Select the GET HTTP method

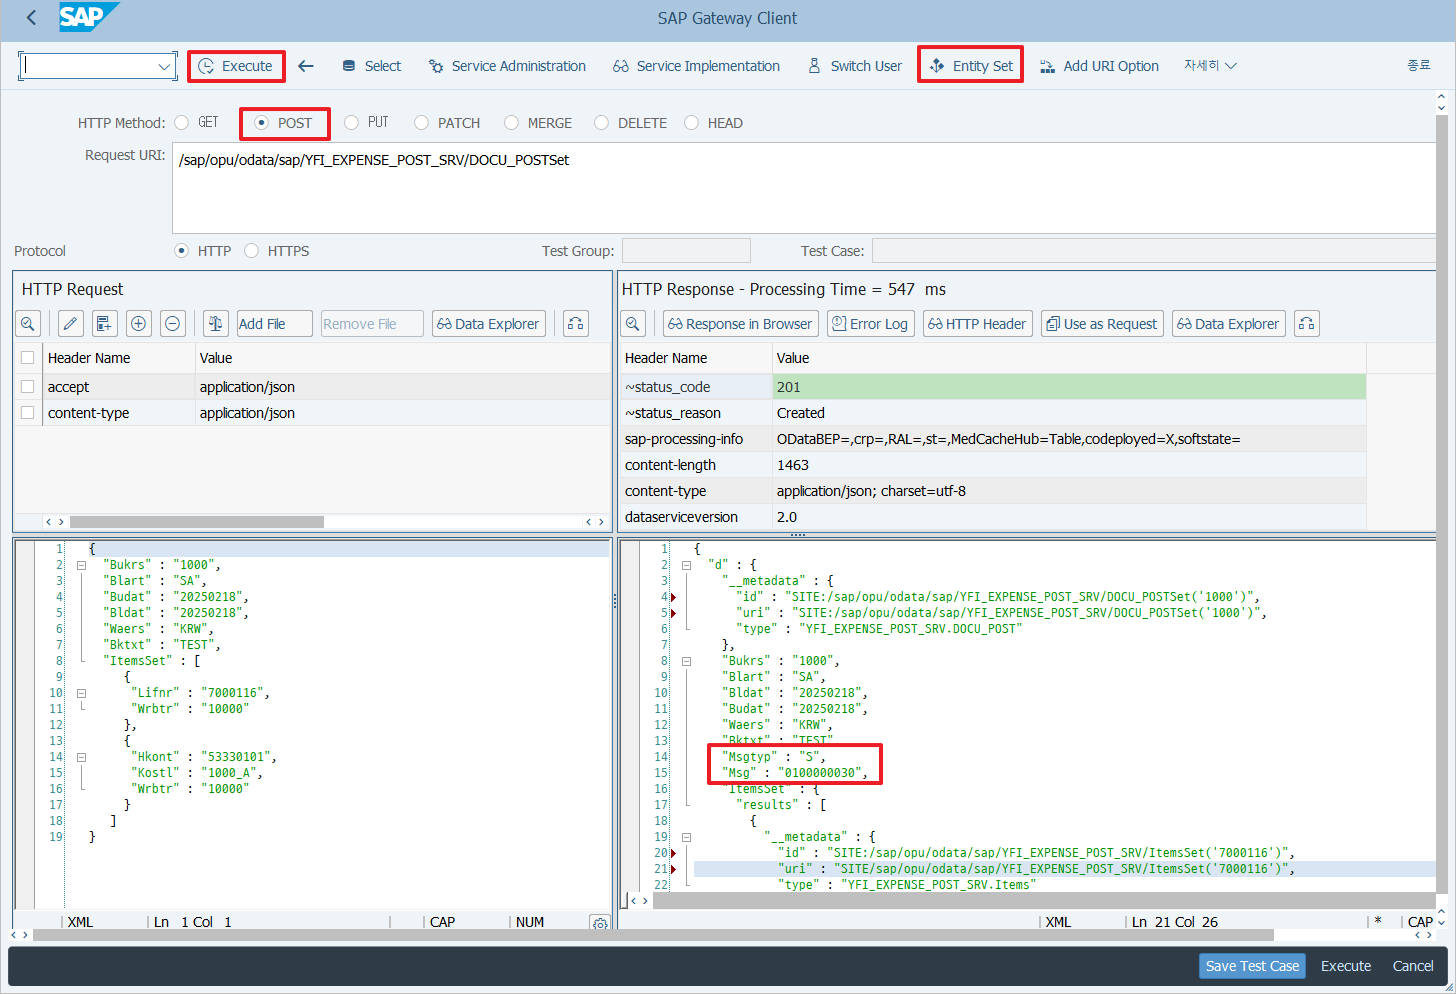(181, 123)
